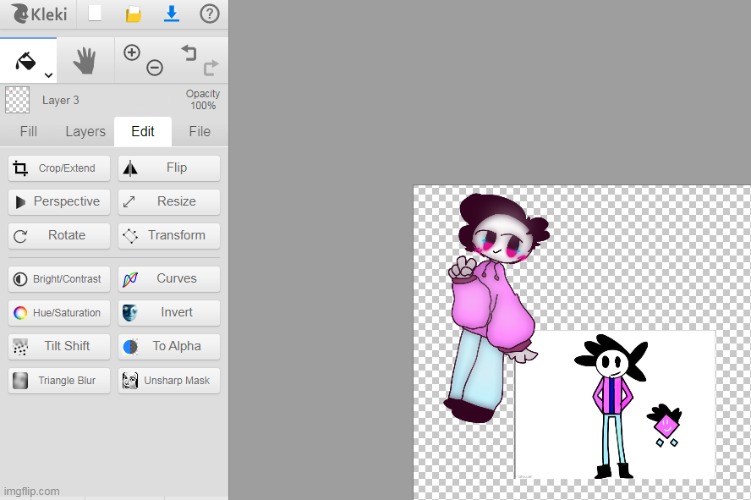The height and width of the screenshot is (500, 751).
Task: Open the Curves adjustment
Action: click(x=169, y=279)
